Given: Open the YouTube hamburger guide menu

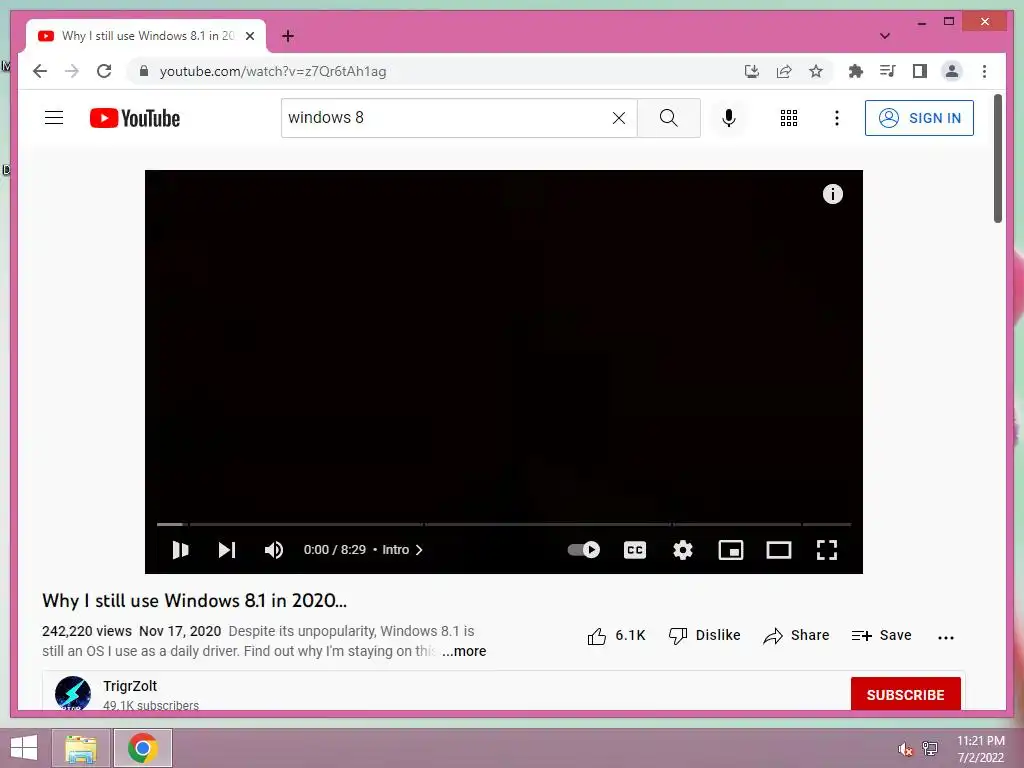Looking at the screenshot, I should pyautogui.click(x=54, y=118).
